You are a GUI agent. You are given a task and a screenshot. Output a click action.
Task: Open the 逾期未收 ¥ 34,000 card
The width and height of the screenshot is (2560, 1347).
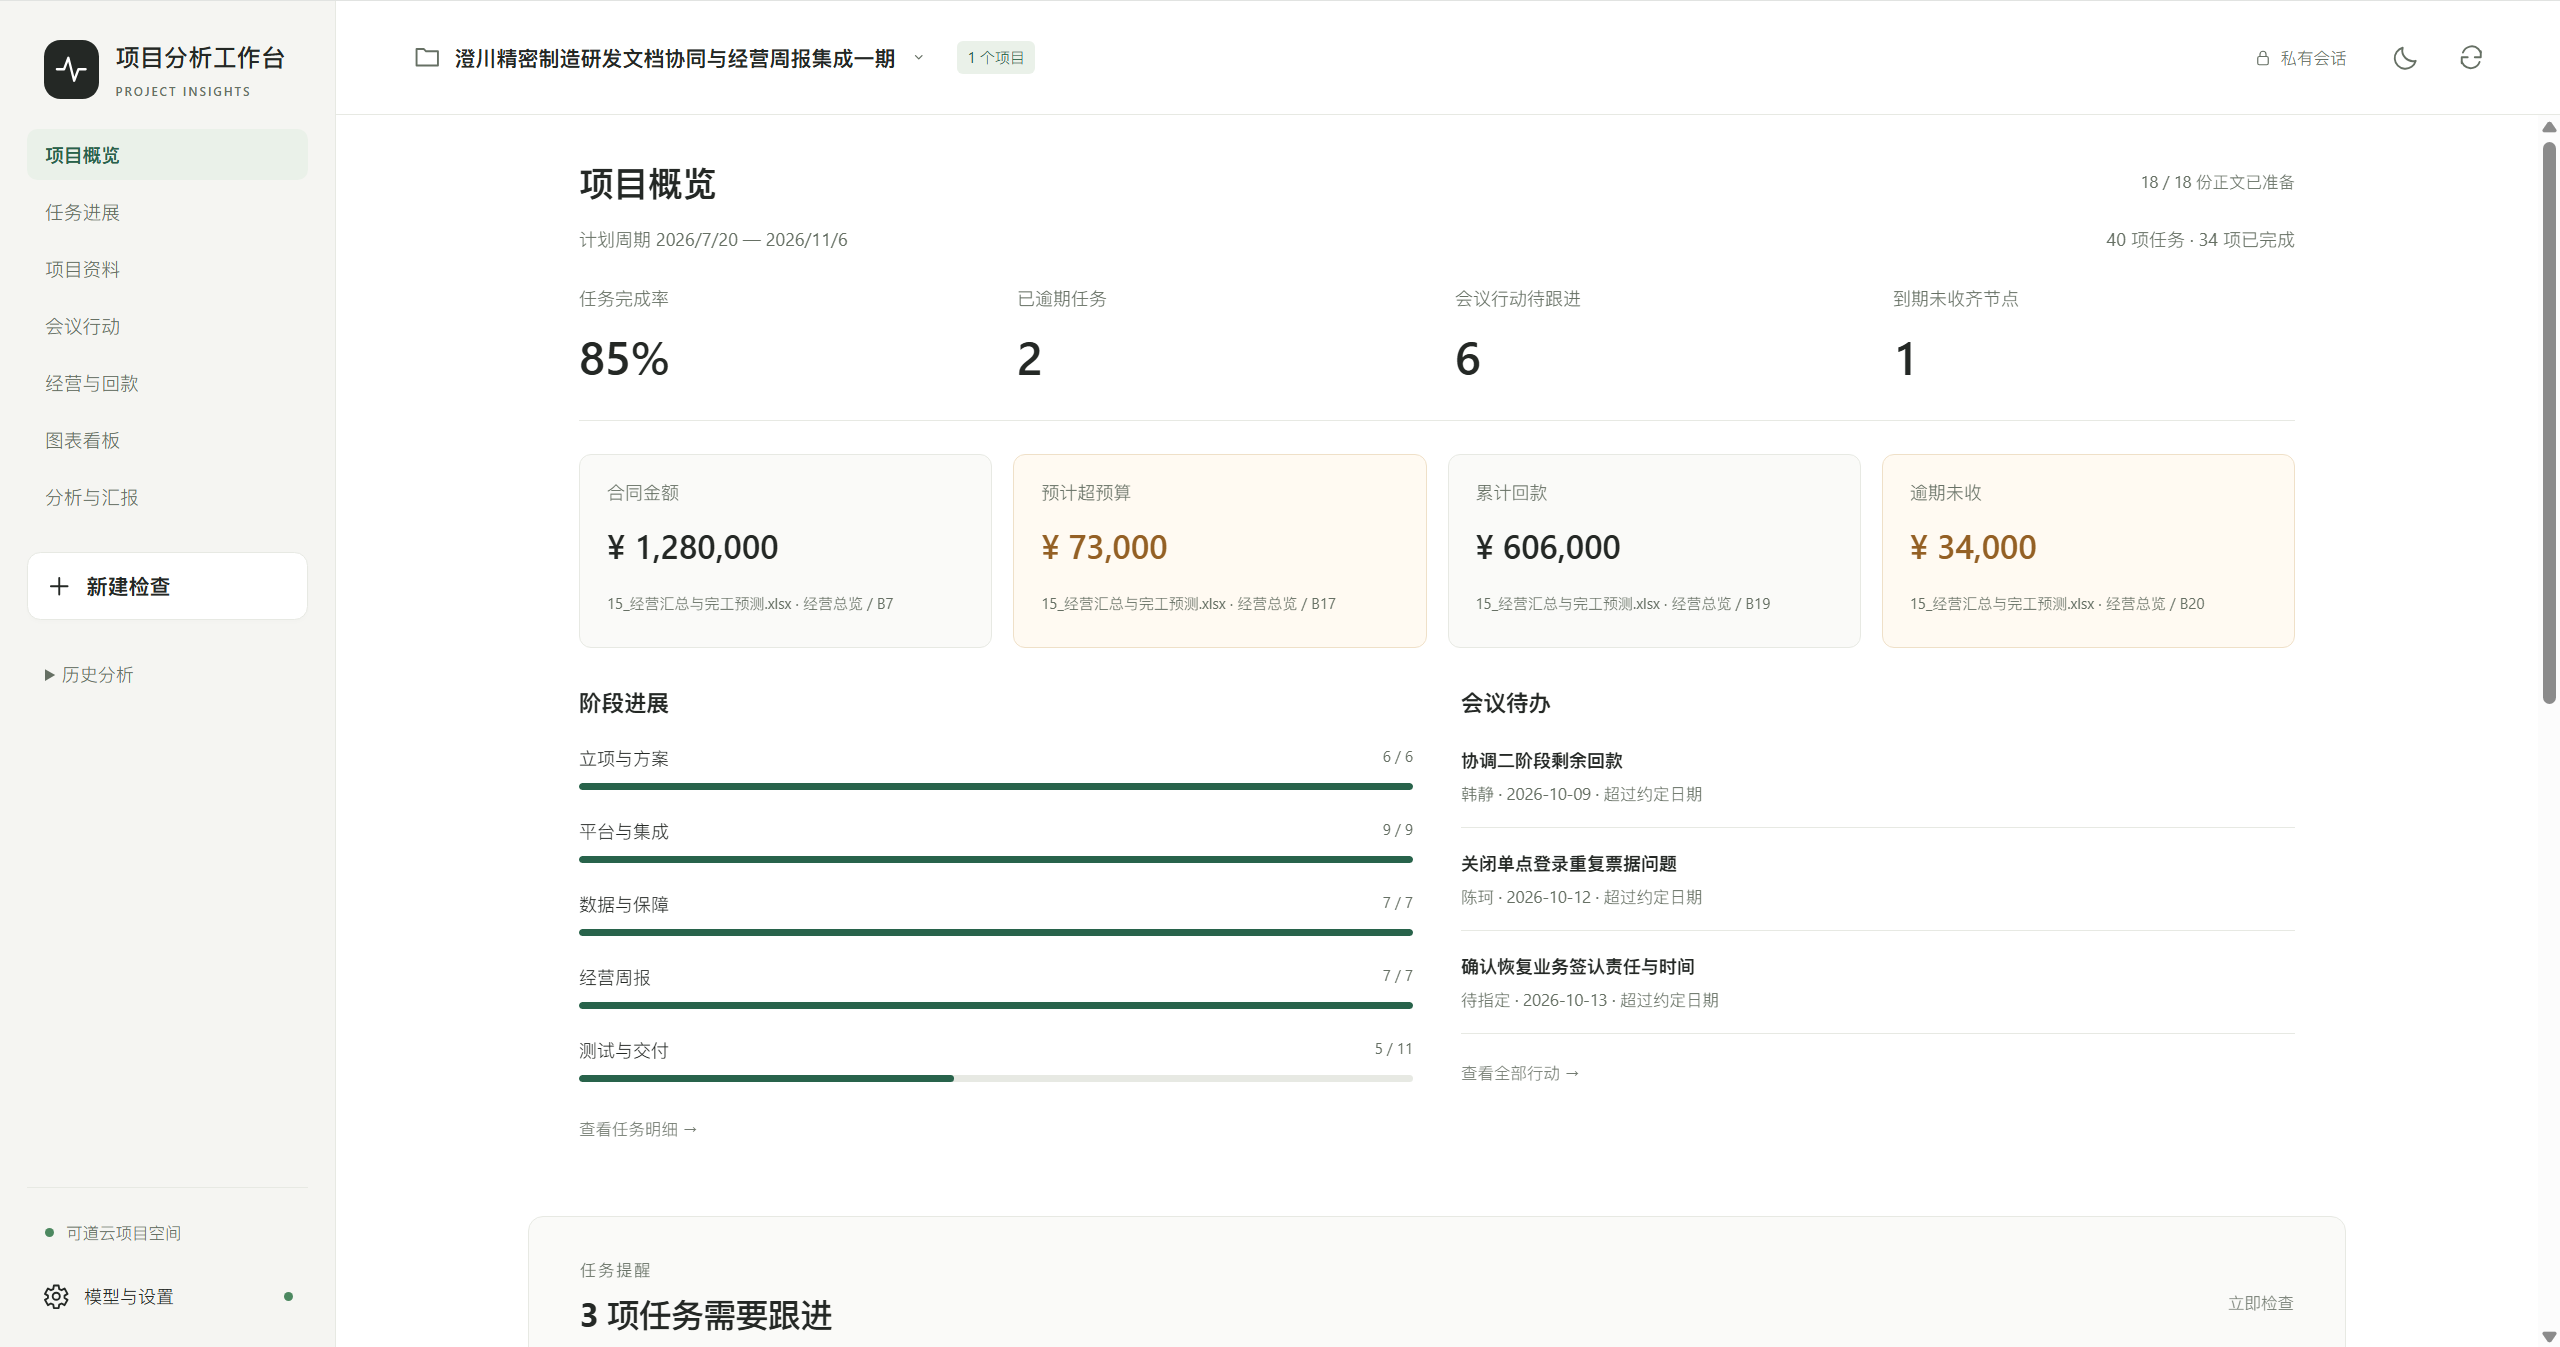[2088, 551]
